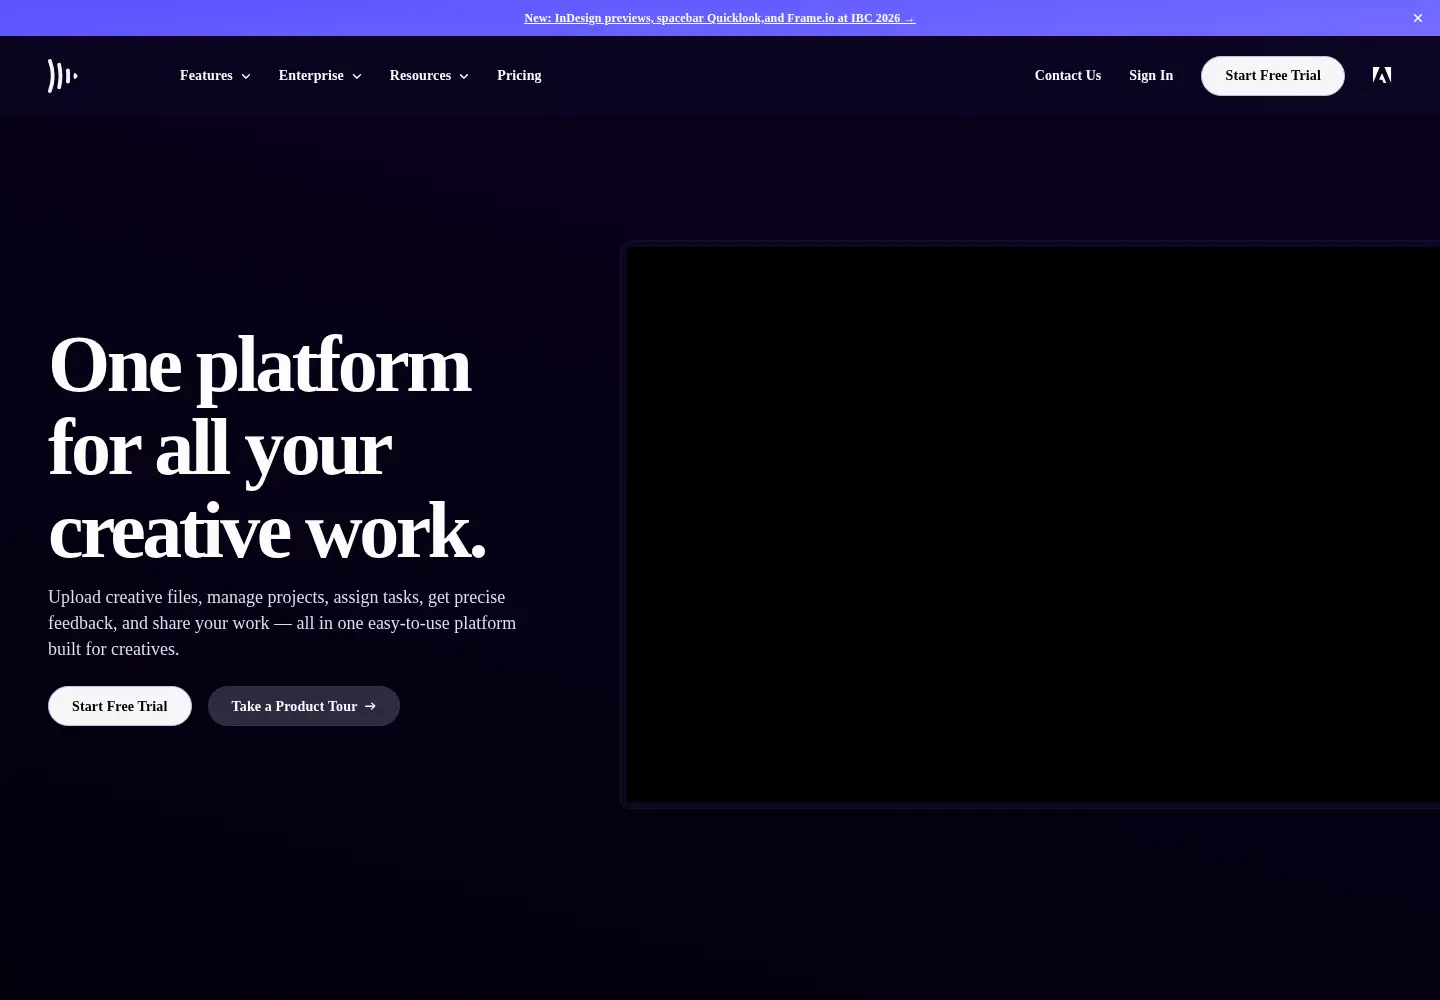Click the Take a Product Tour button
Viewport: 1440px width, 1000px height.
(x=304, y=706)
